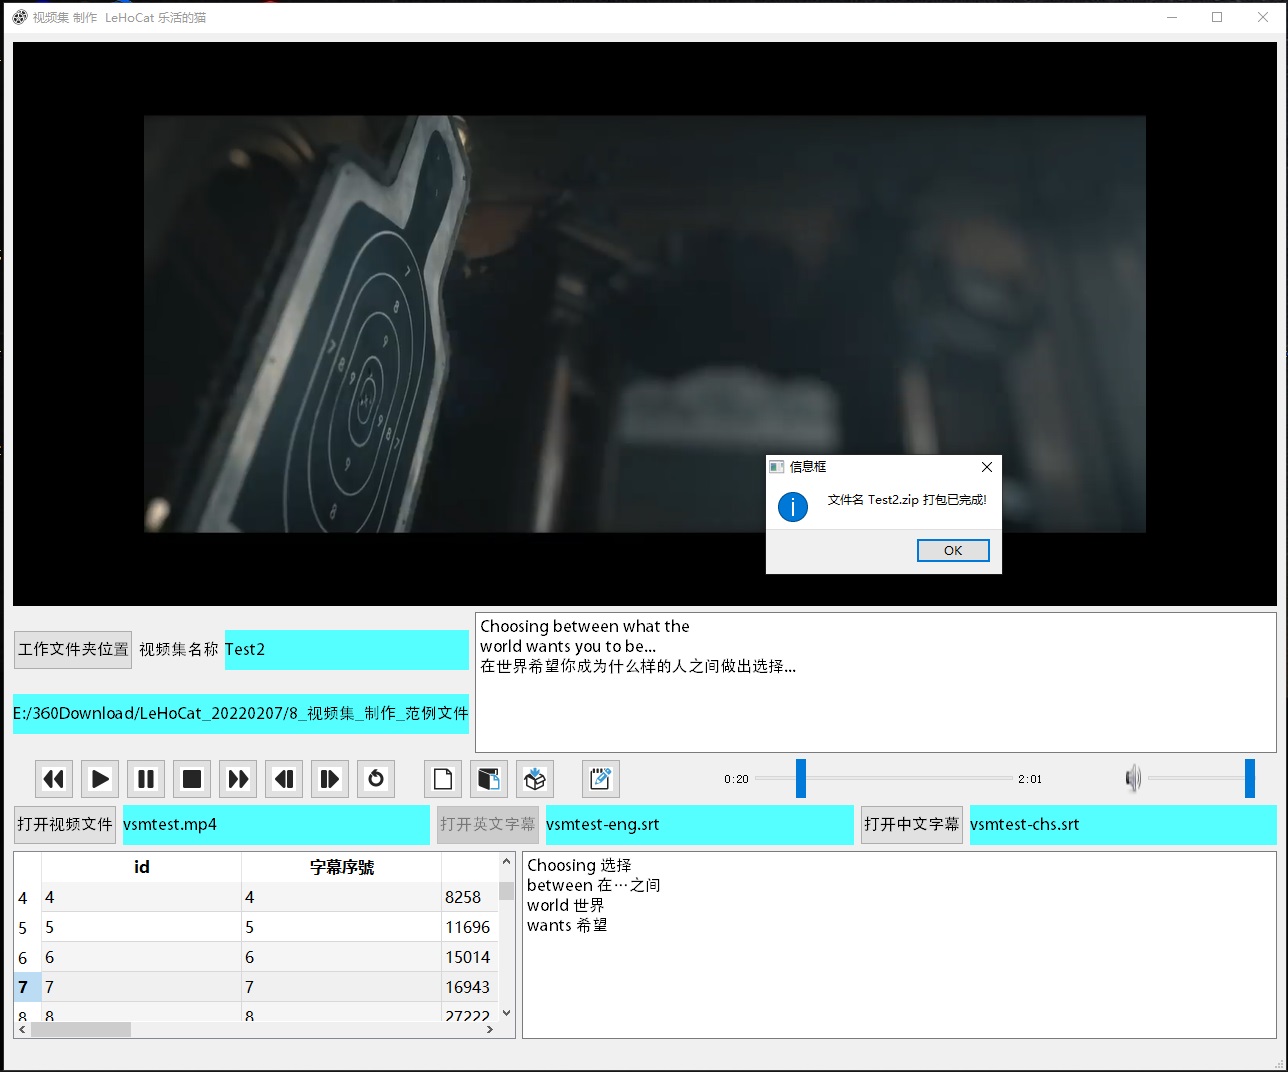The width and height of the screenshot is (1288, 1072).
Task: Click the horizontal scrollbar thumb
Action: [x=80, y=1029]
